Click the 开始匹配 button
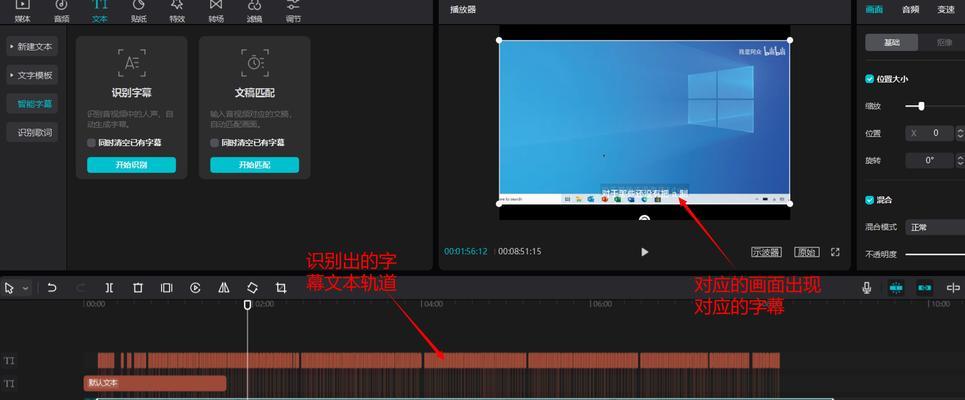Image resolution: width=965 pixels, height=400 pixels. pyautogui.click(x=254, y=165)
